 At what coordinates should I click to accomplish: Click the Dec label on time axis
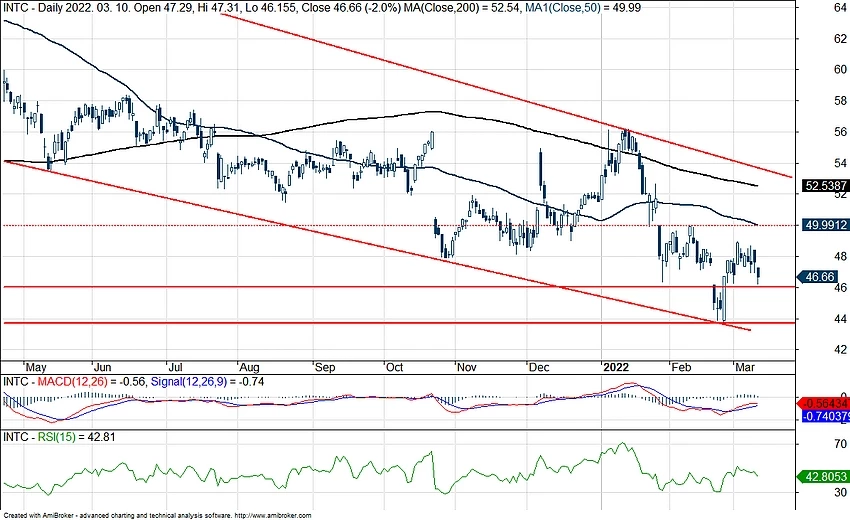click(x=539, y=367)
